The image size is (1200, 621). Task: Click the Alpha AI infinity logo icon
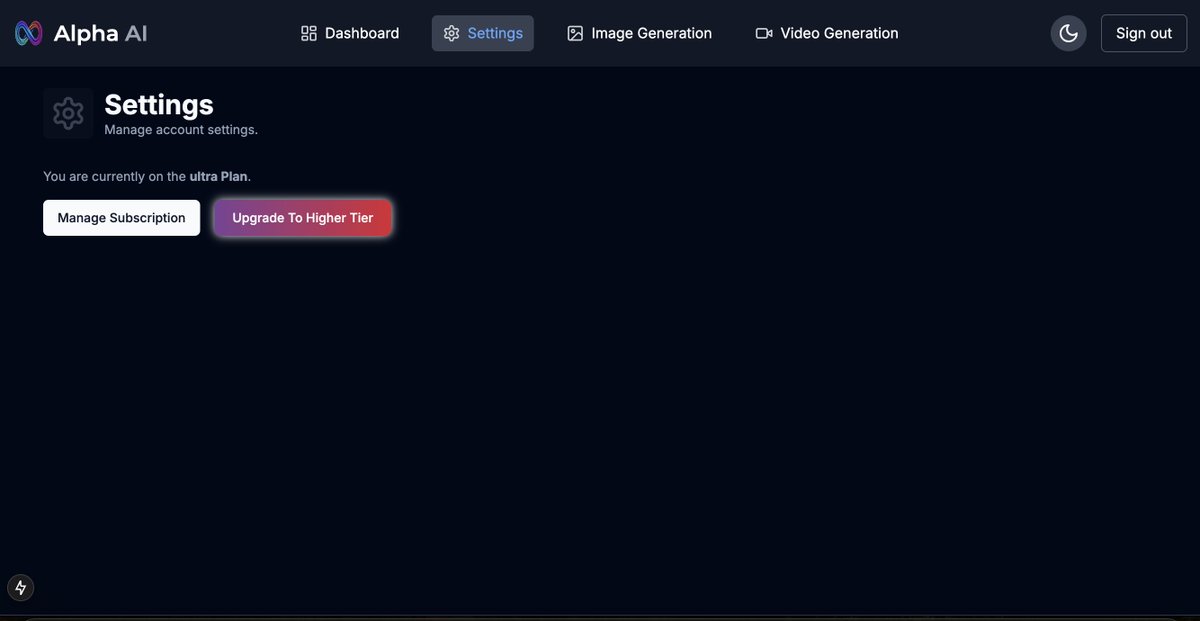click(29, 33)
